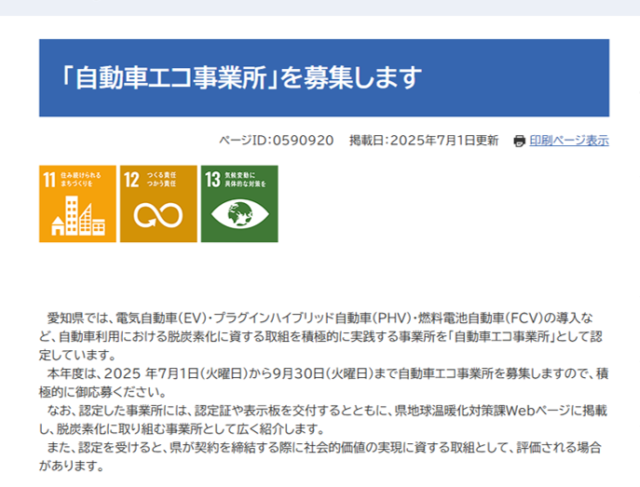Click the last line があります。
This screenshot has width=640, height=487.
pyautogui.click(x=72, y=466)
